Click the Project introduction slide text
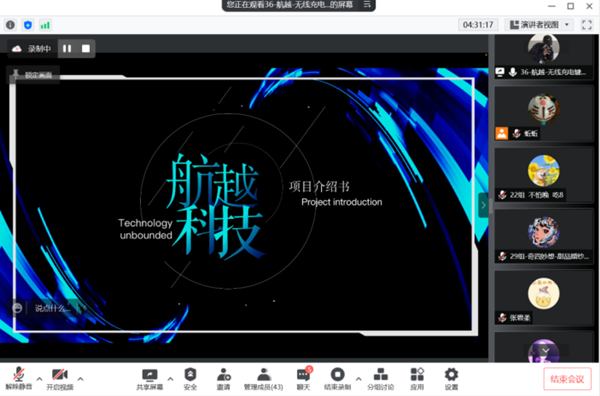This screenshot has height=396, width=600. [x=341, y=202]
